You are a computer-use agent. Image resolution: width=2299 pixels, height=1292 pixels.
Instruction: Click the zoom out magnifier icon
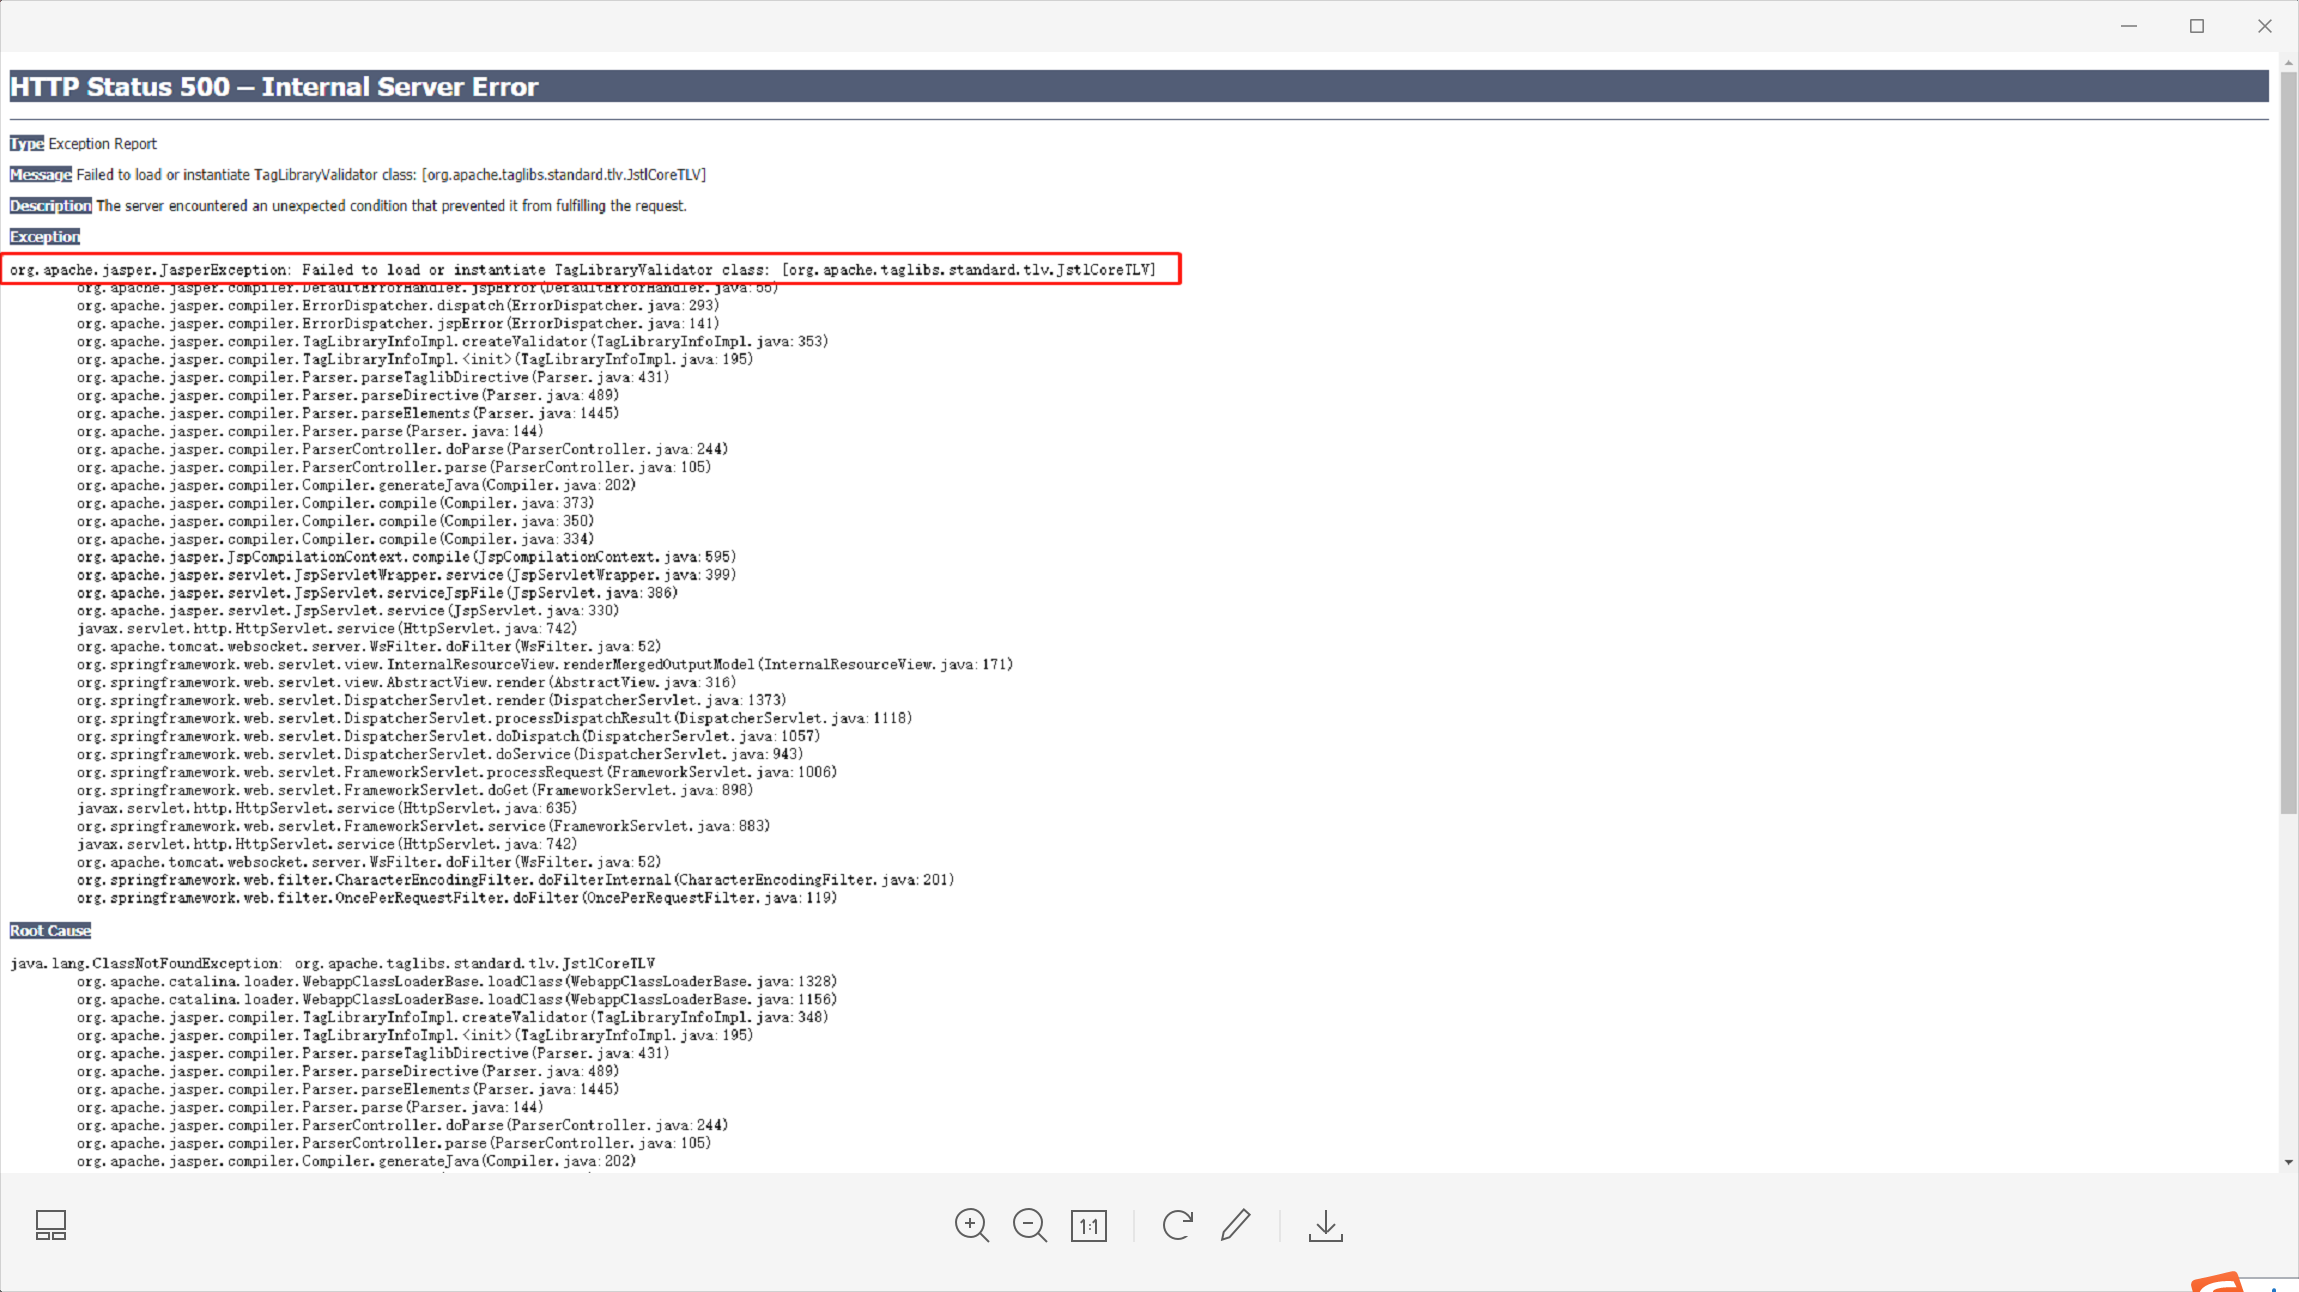coord(1029,1224)
